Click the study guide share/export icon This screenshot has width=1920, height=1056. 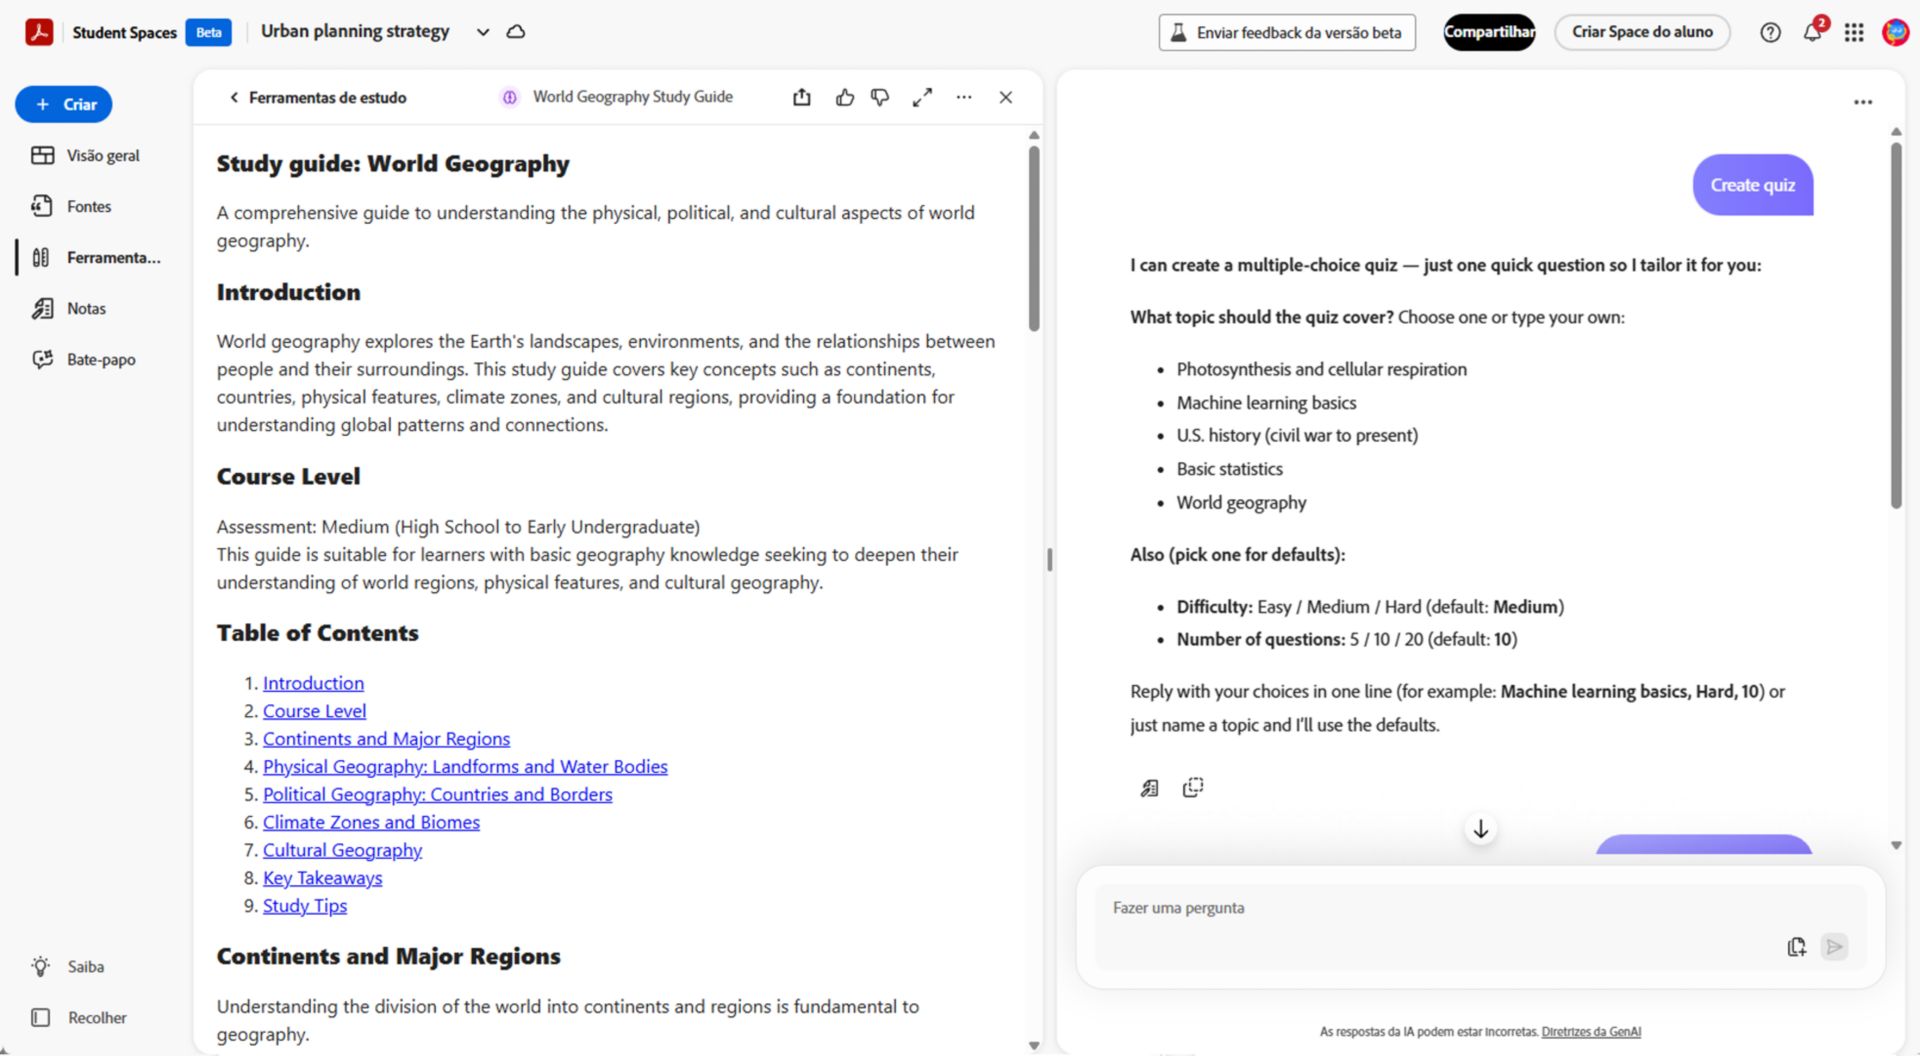802,97
